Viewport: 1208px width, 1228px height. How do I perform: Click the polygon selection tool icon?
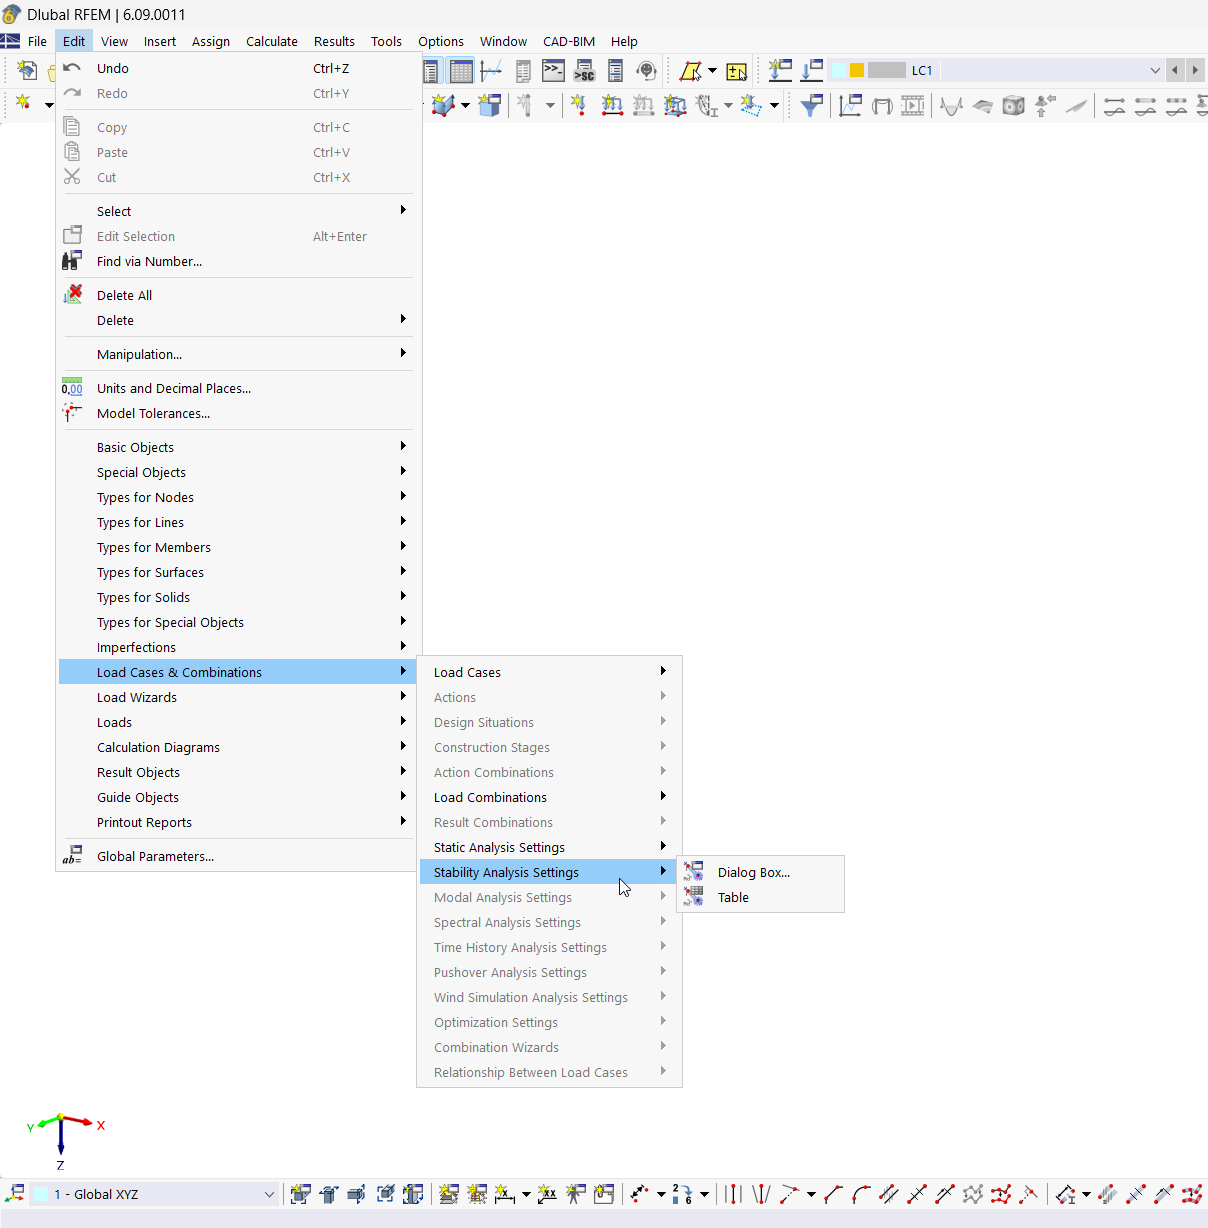[x=690, y=71]
